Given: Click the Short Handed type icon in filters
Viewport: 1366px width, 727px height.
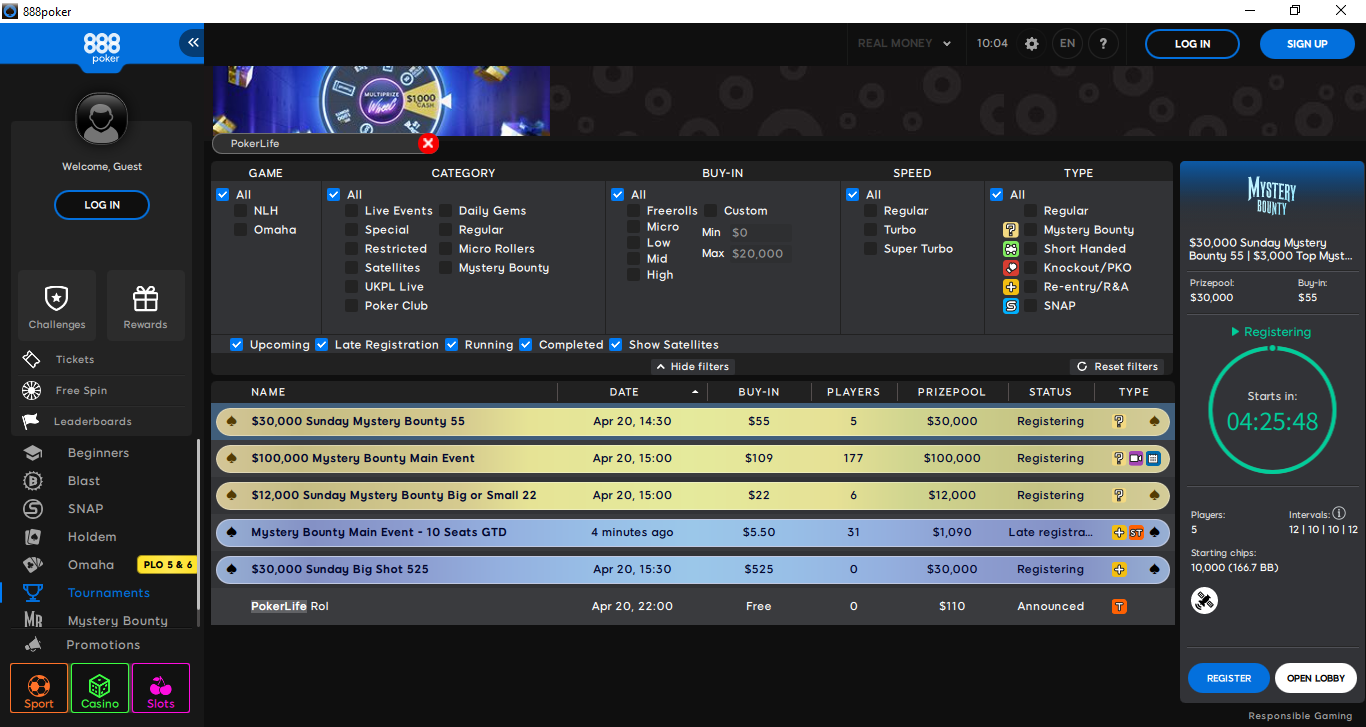Looking at the screenshot, I should coord(1011,249).
